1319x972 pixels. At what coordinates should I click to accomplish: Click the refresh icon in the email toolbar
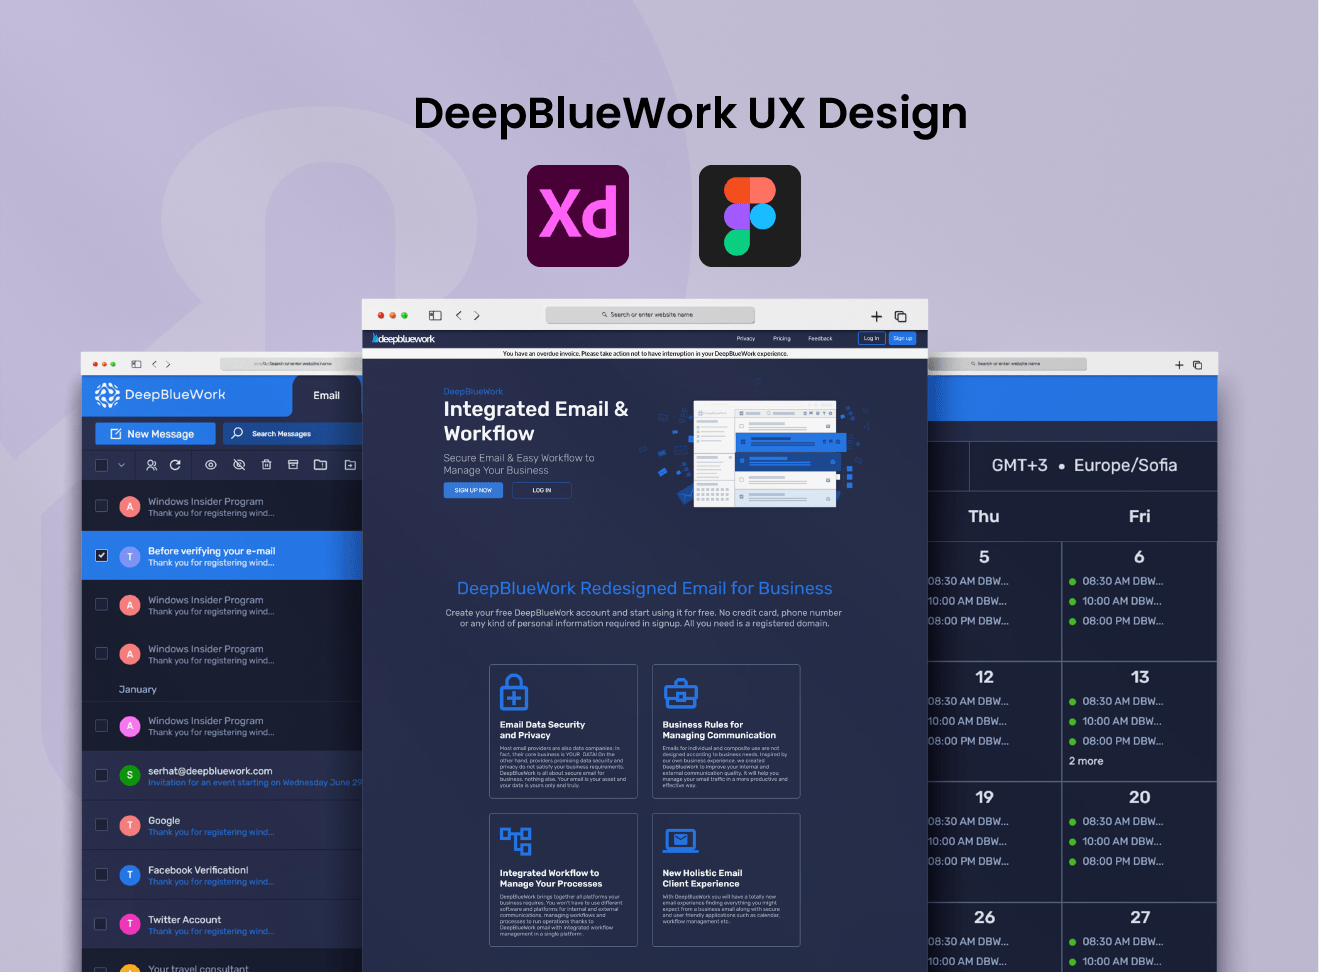point(175,465)
